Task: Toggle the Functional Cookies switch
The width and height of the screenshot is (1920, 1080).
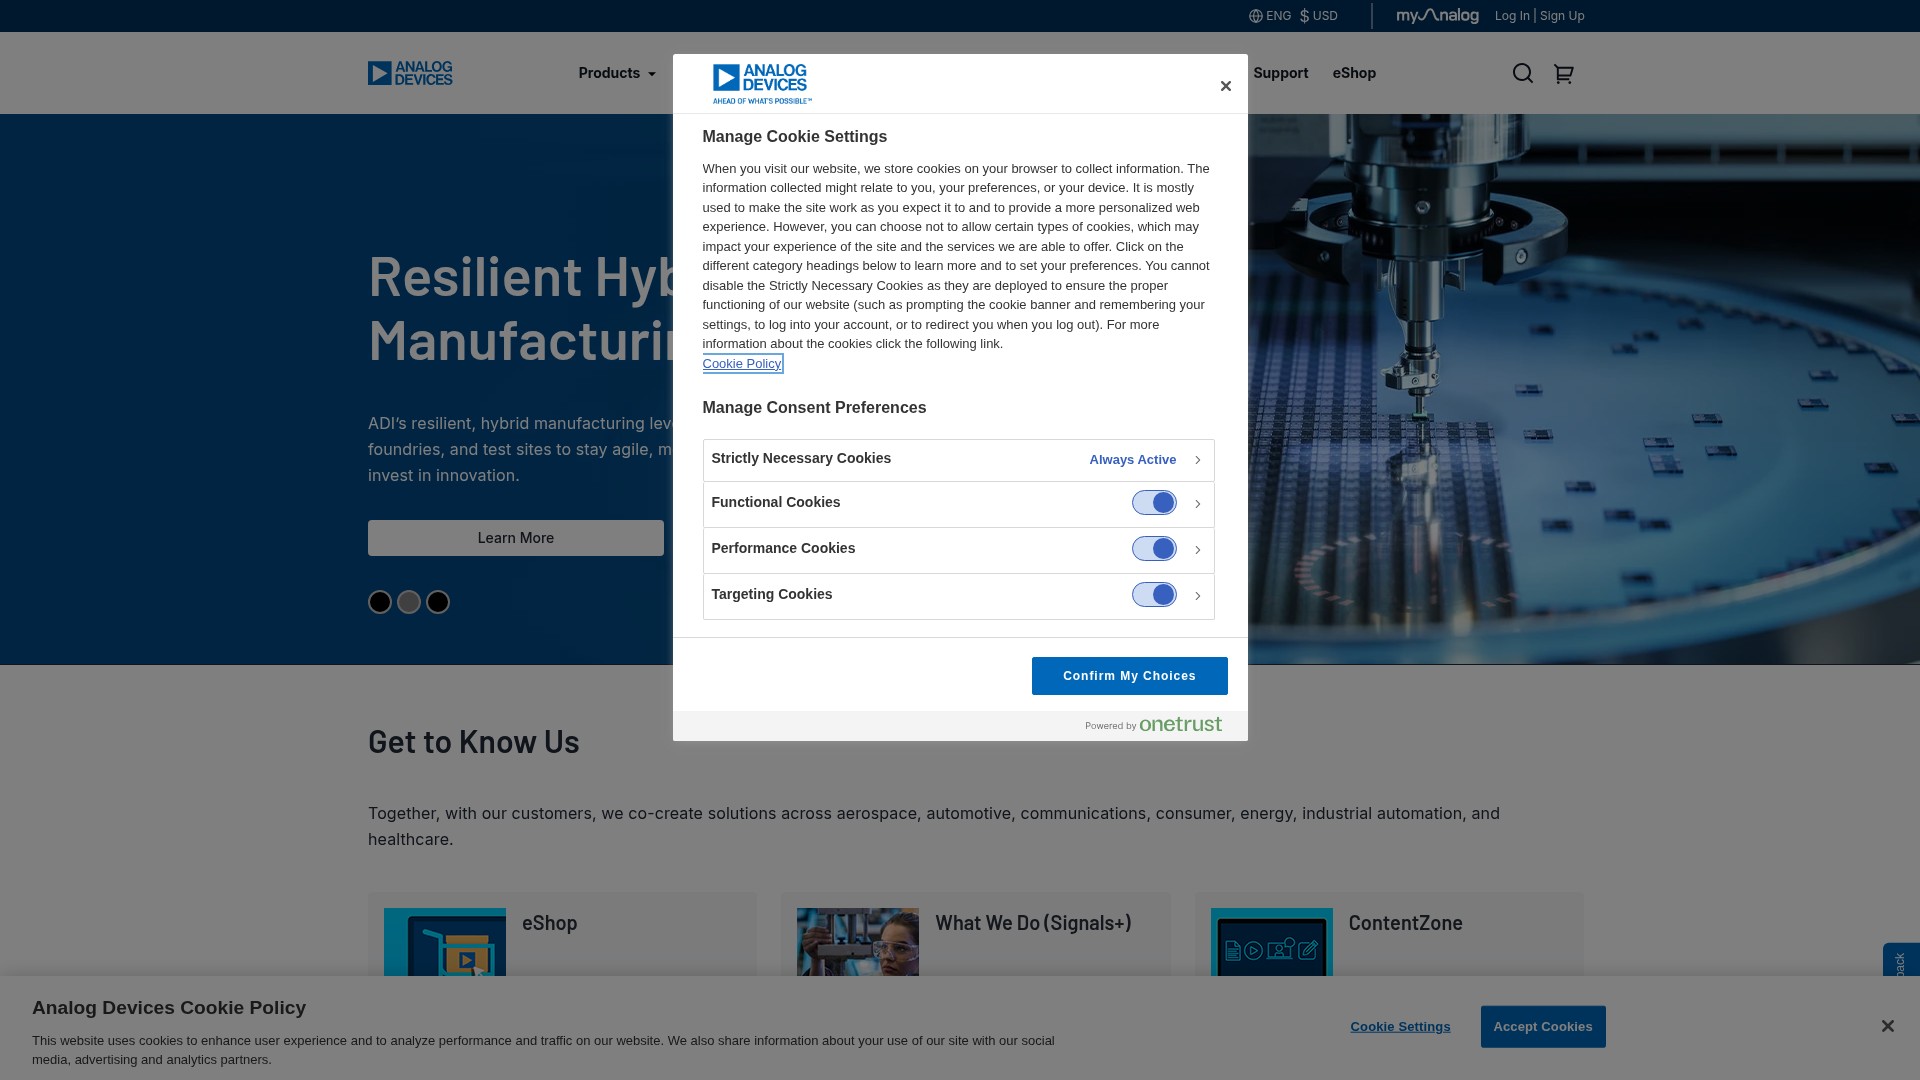Action: click(x=1154, y=503)
